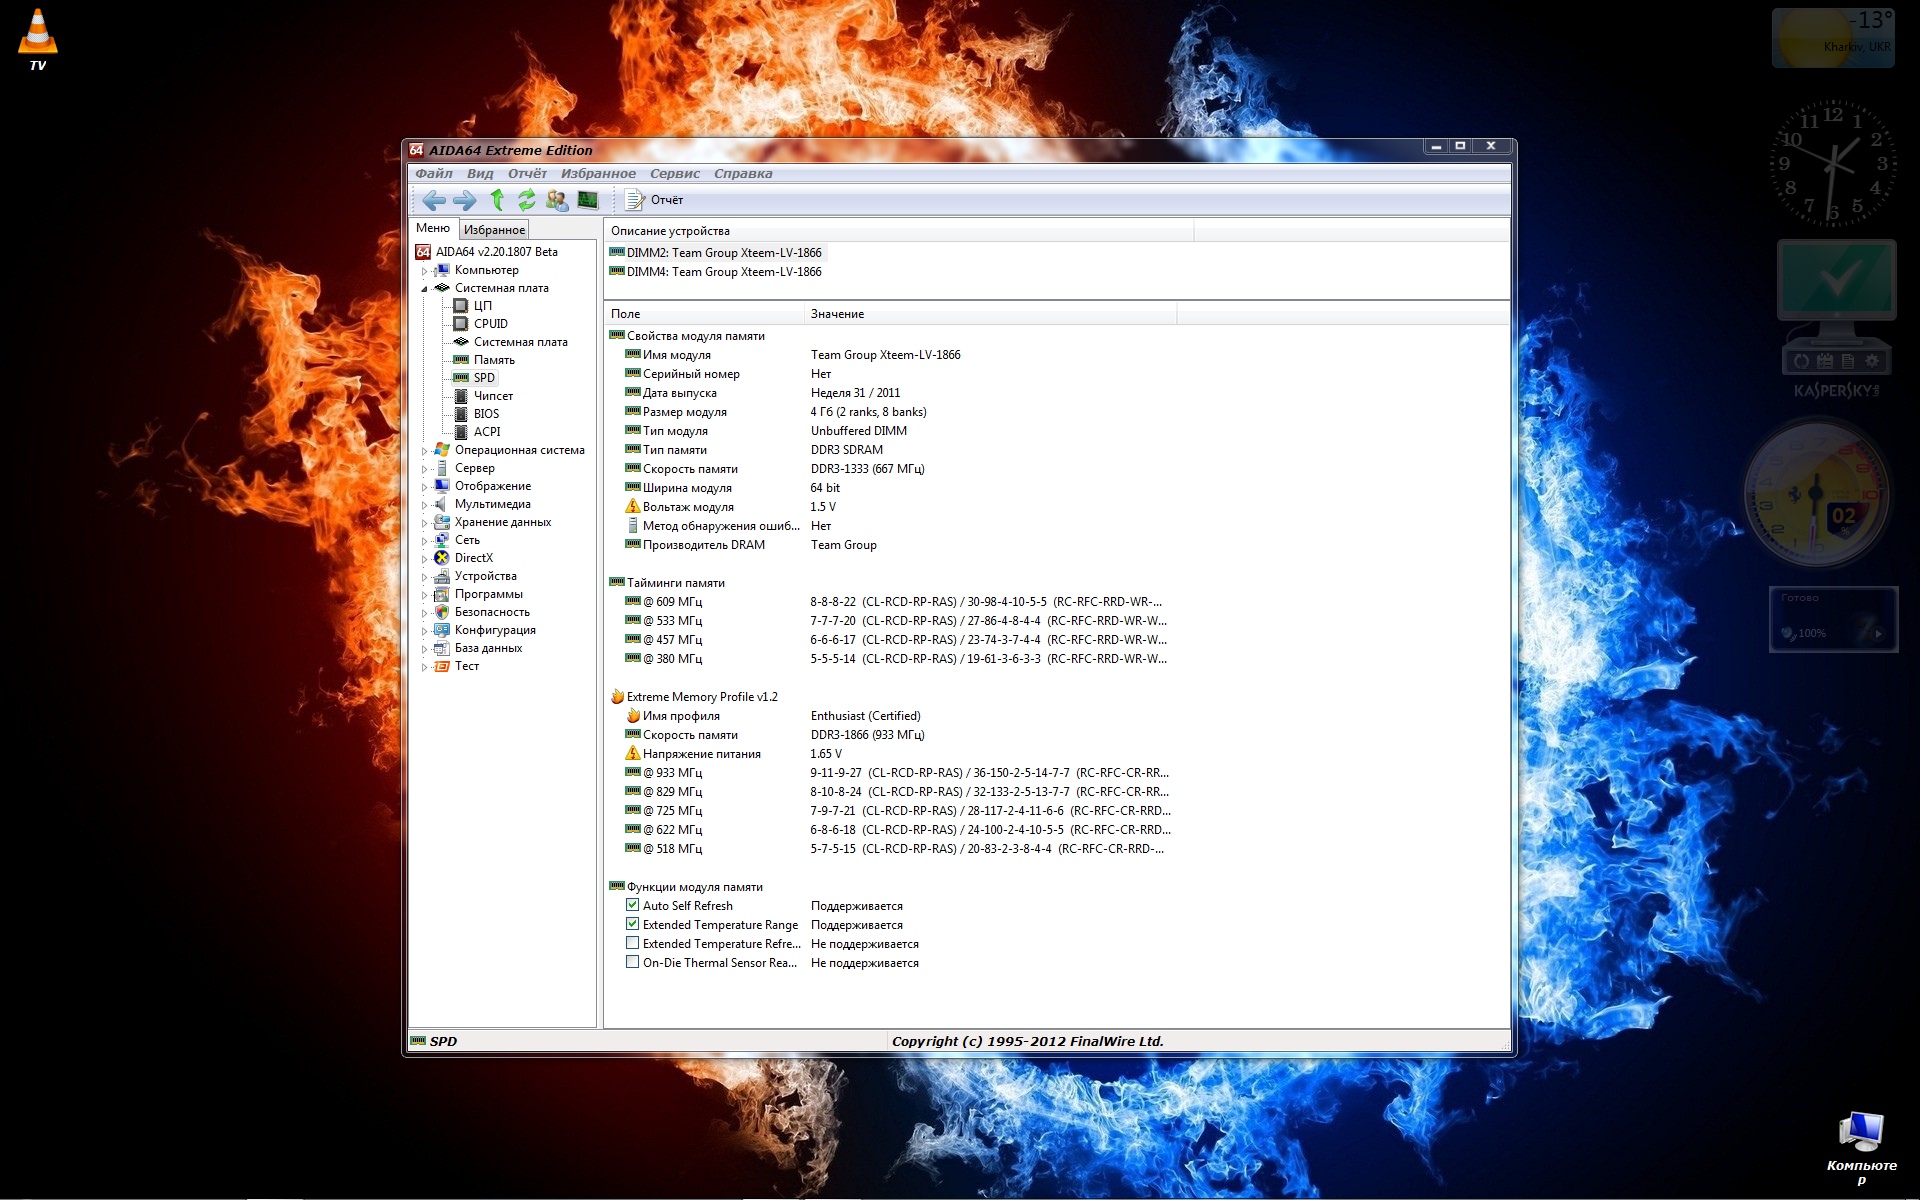Click the Программы icon in the tree
The image size is (1920, 1200).
[442, 594]
